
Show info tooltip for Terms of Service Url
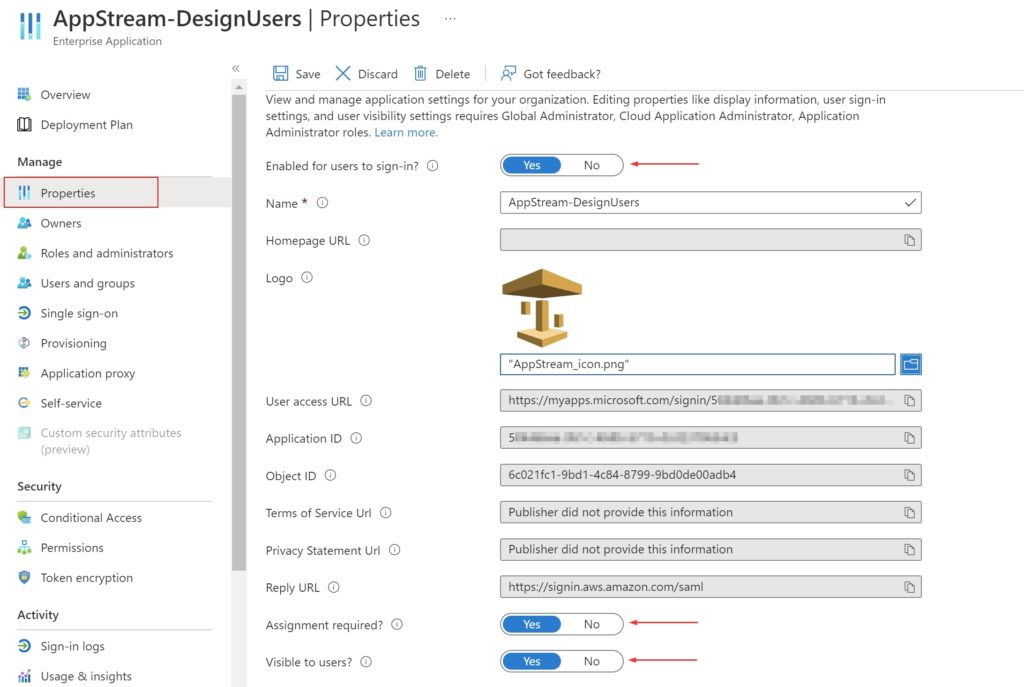(385, 513)
